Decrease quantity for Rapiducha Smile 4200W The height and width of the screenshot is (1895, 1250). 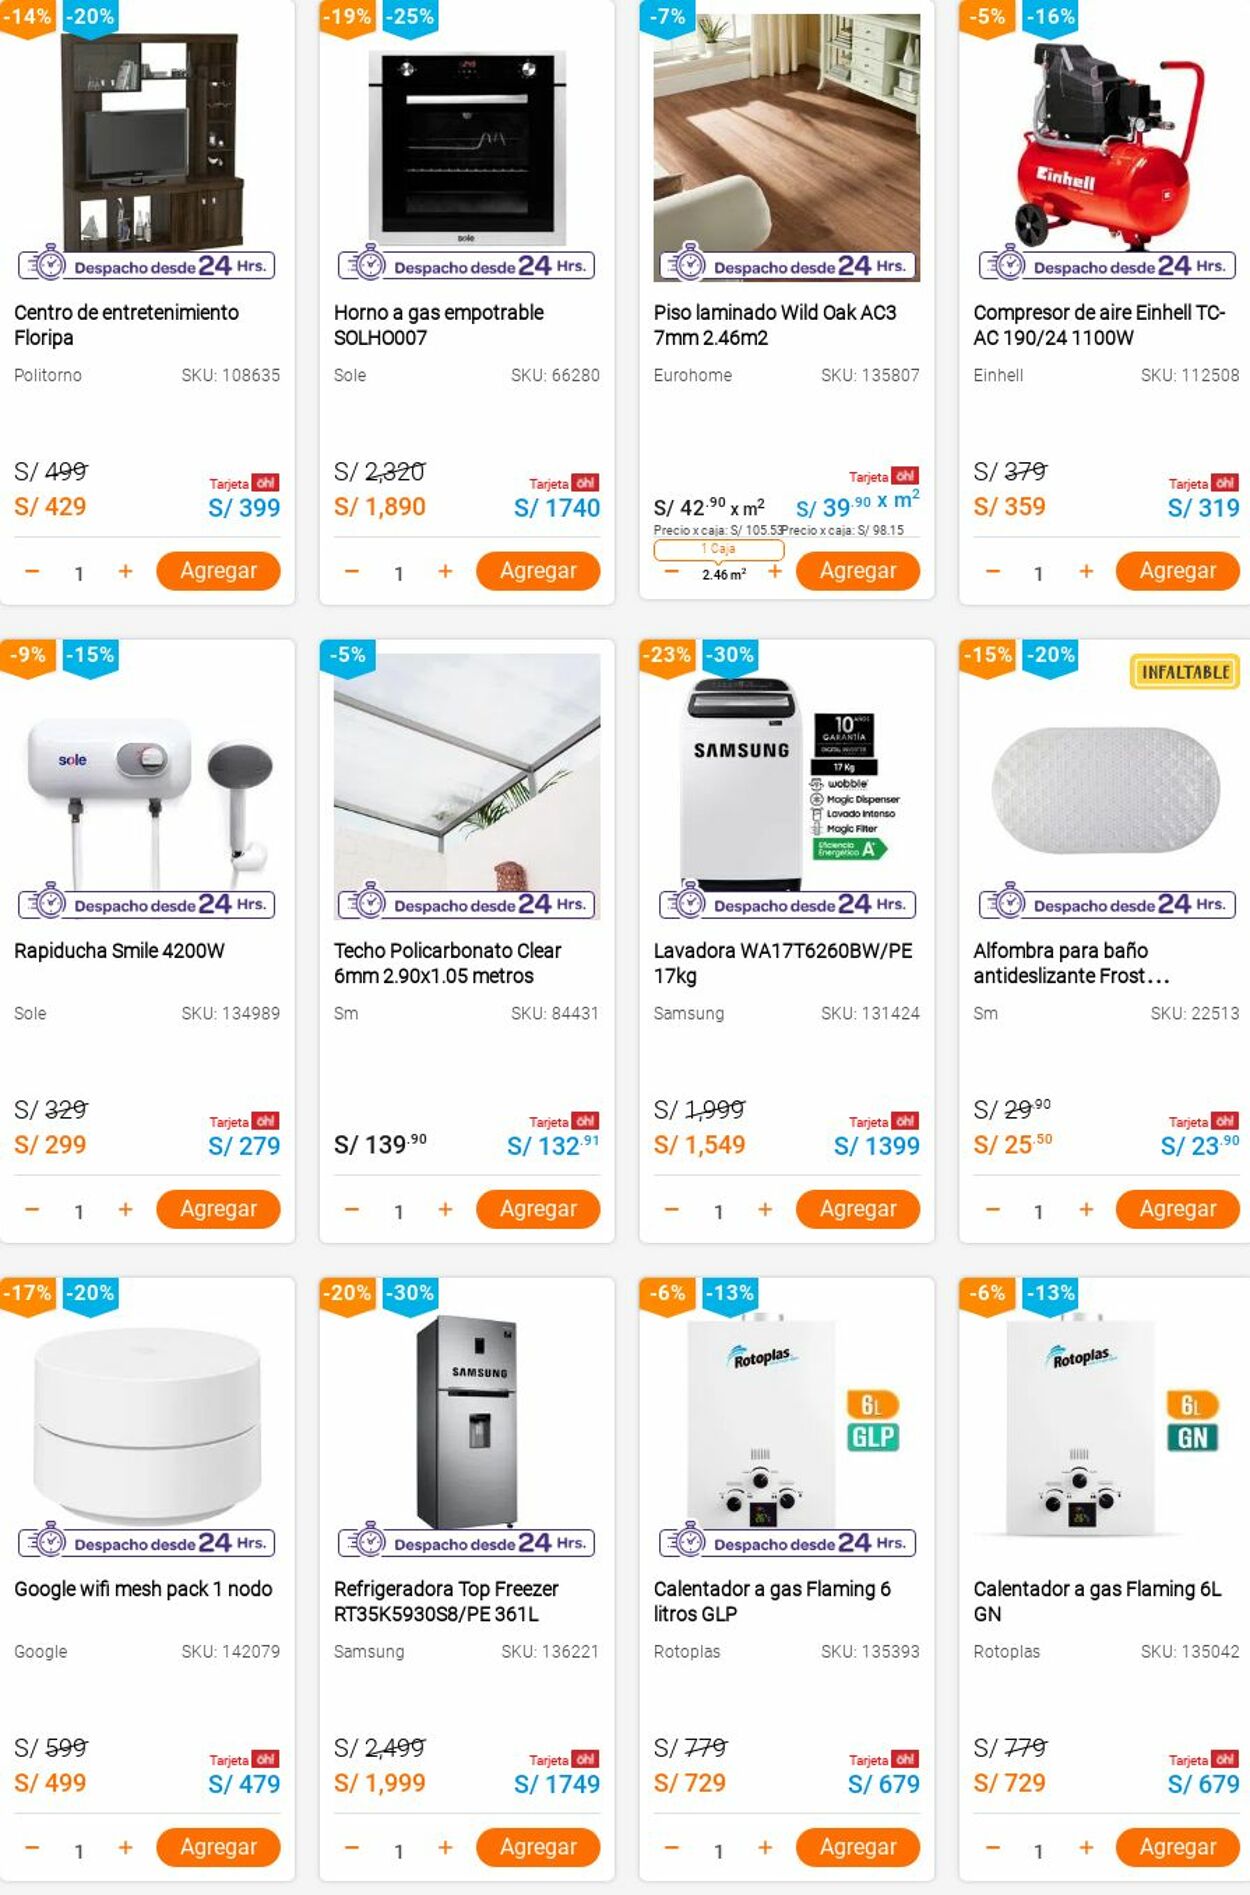[32, 1210]
